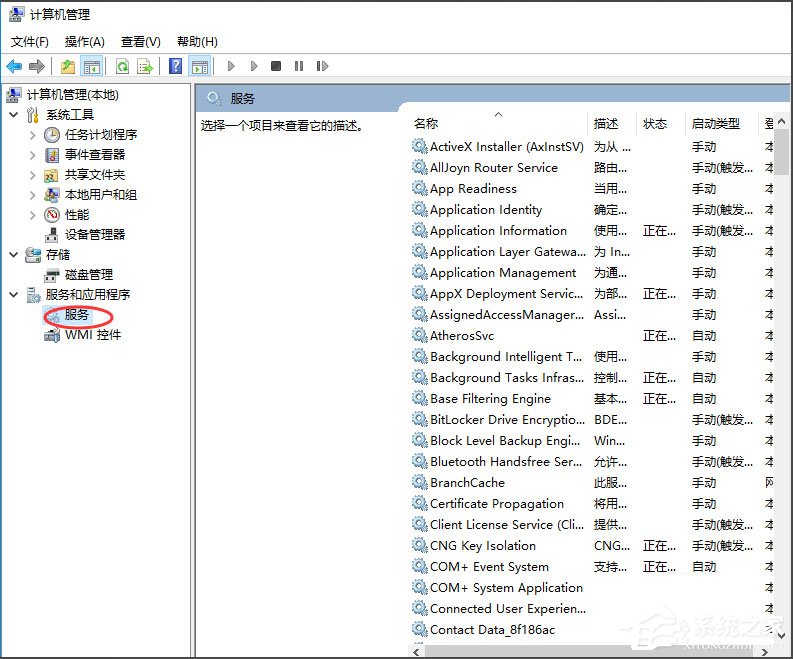This screenshot has height=659, width=793.
Task: Click gear icon beside Block Level Backup
Action: (419, 440)
